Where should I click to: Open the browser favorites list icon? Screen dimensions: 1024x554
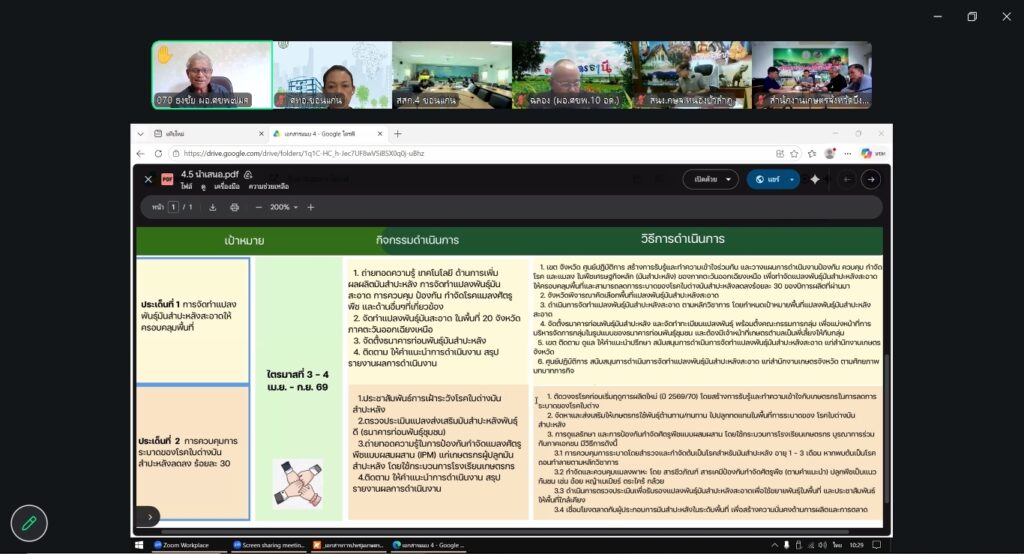(812, 154)
